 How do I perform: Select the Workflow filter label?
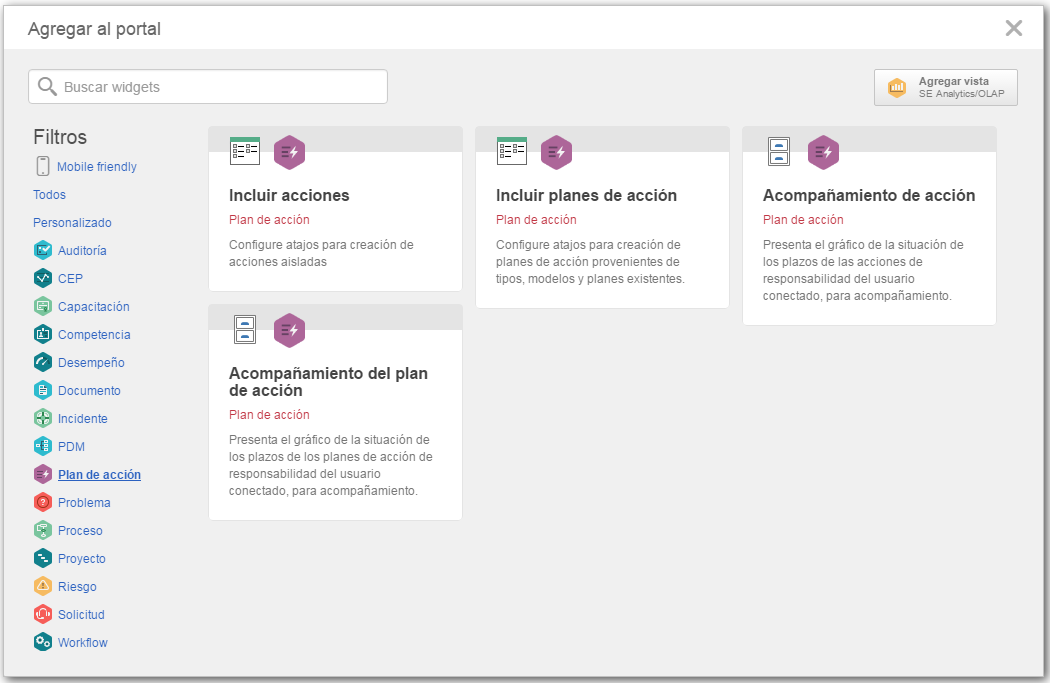82,643
